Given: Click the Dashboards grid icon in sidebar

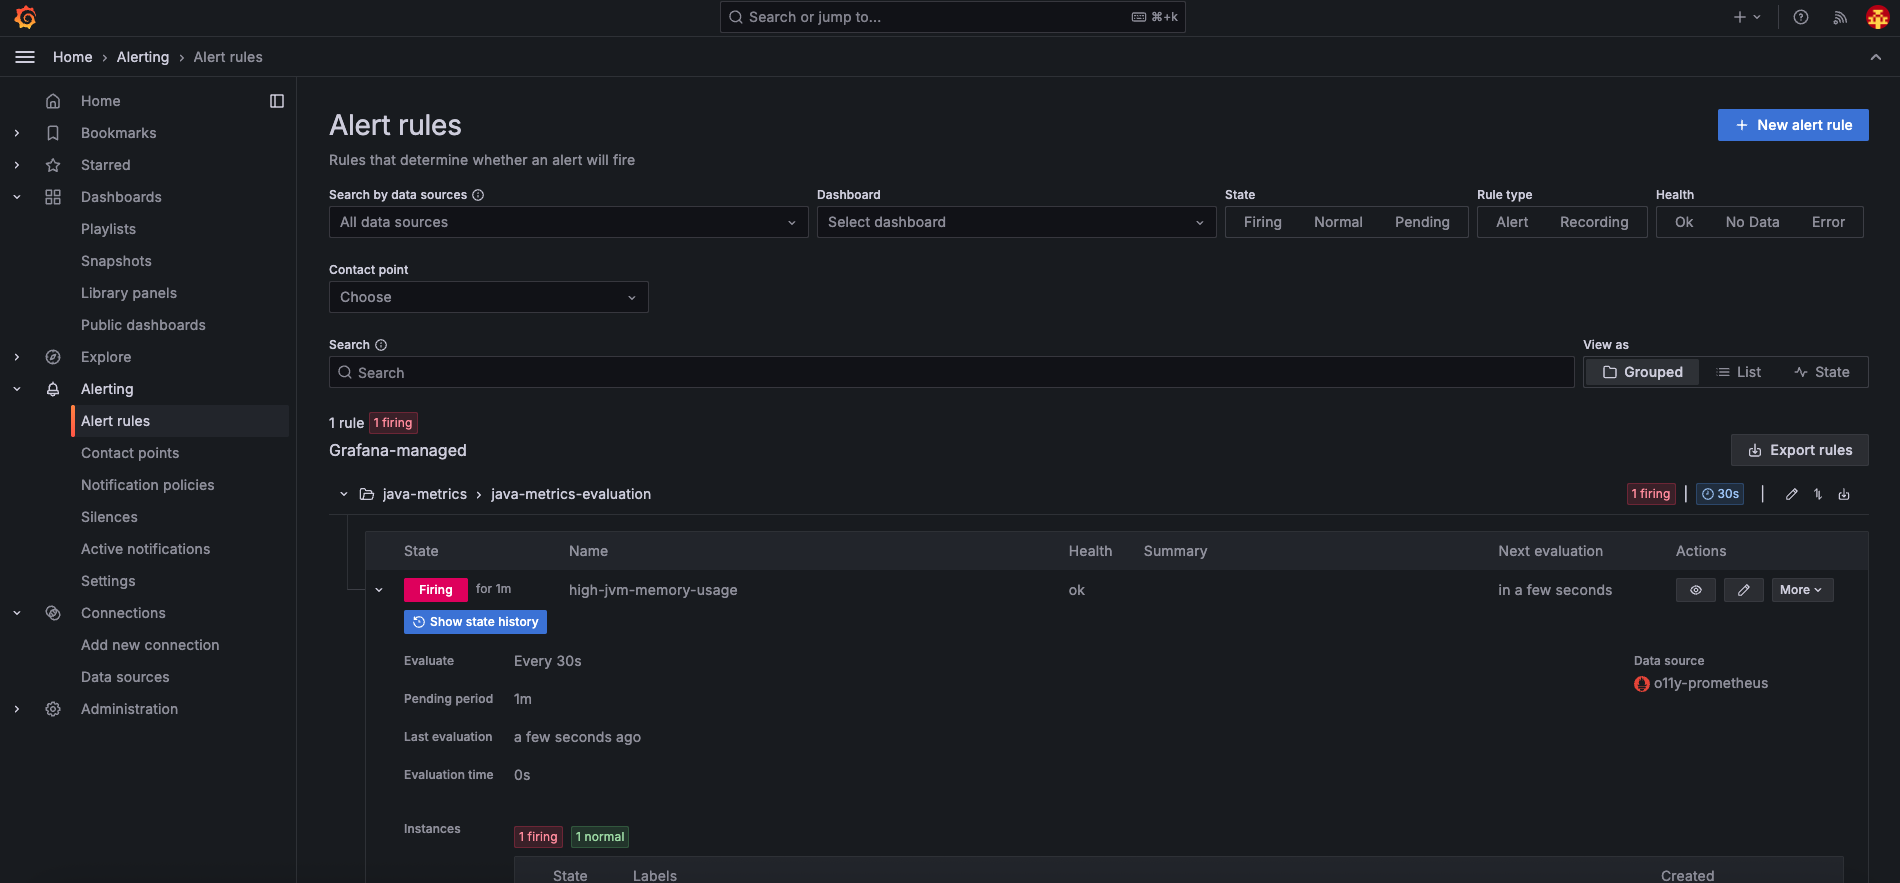Looking at the screenshot, I should coord(53,197).
